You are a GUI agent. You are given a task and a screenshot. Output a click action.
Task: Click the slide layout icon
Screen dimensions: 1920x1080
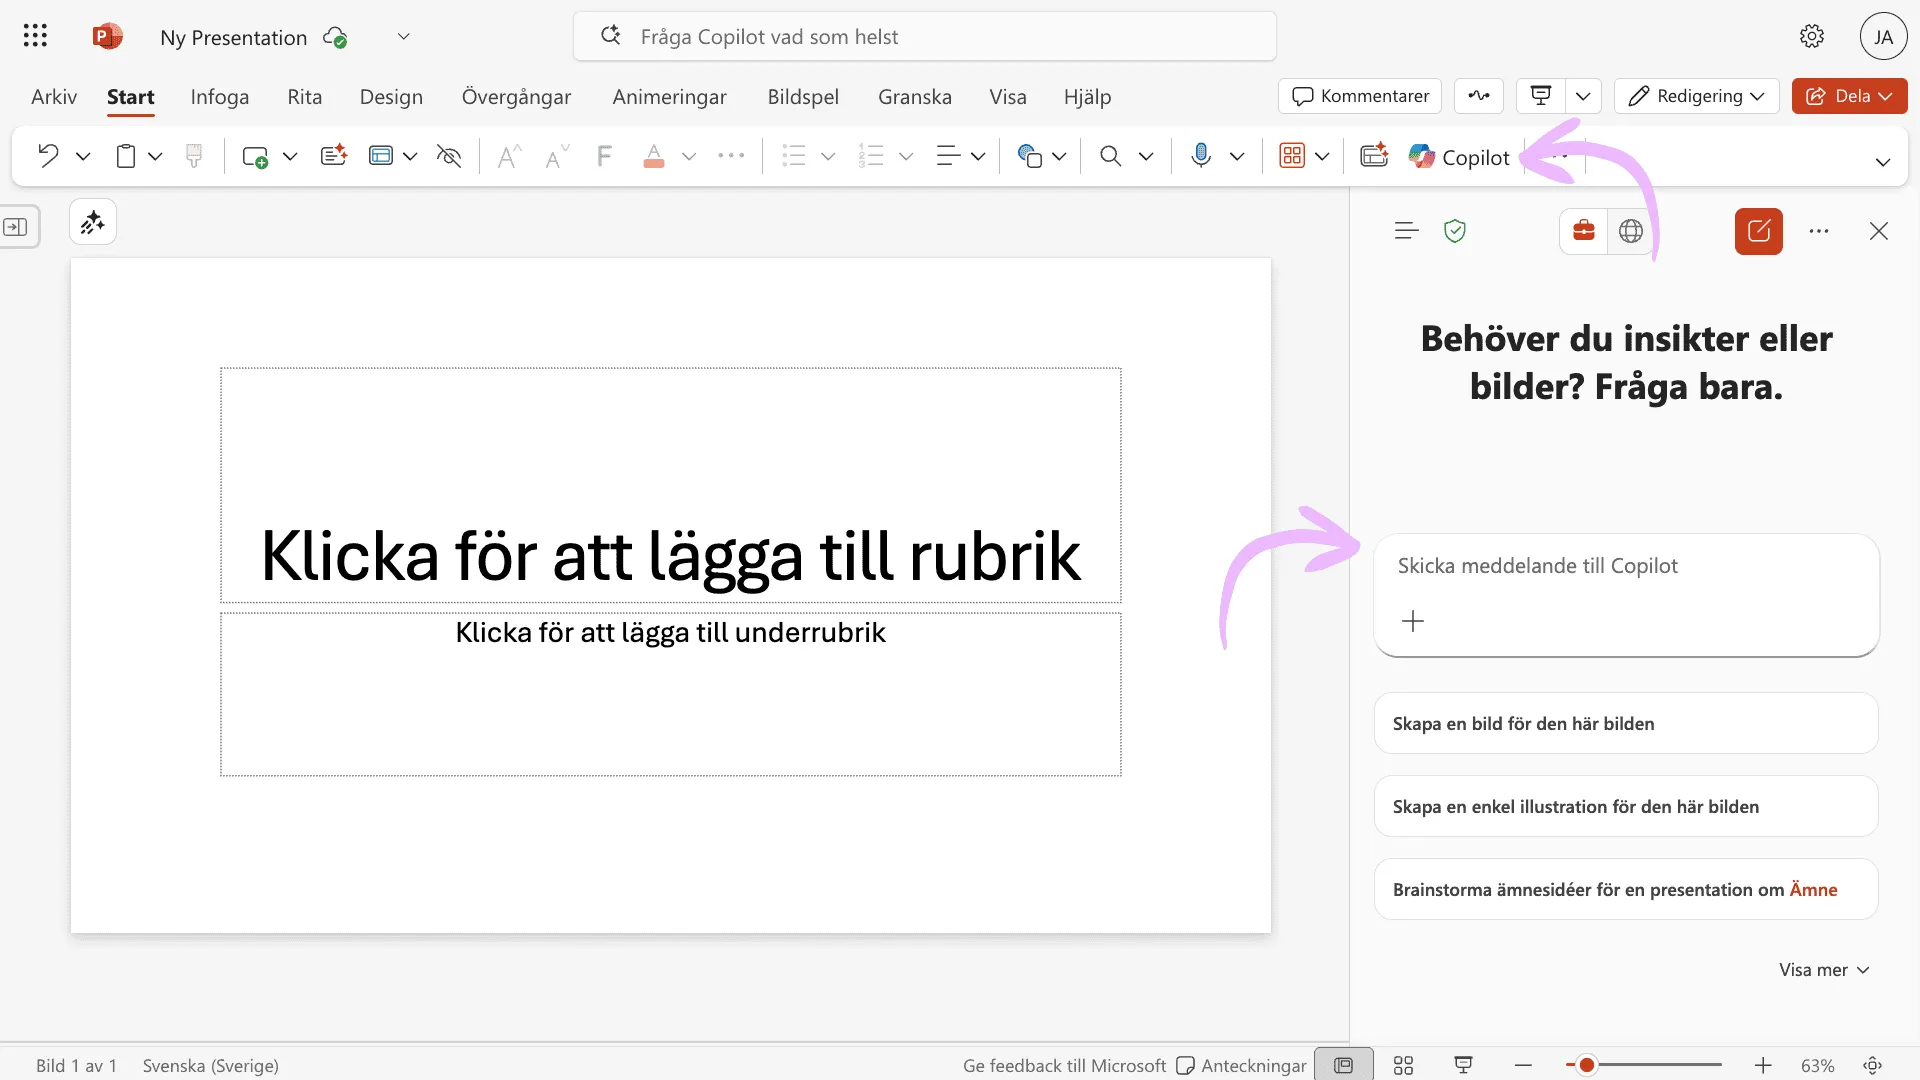381,156
